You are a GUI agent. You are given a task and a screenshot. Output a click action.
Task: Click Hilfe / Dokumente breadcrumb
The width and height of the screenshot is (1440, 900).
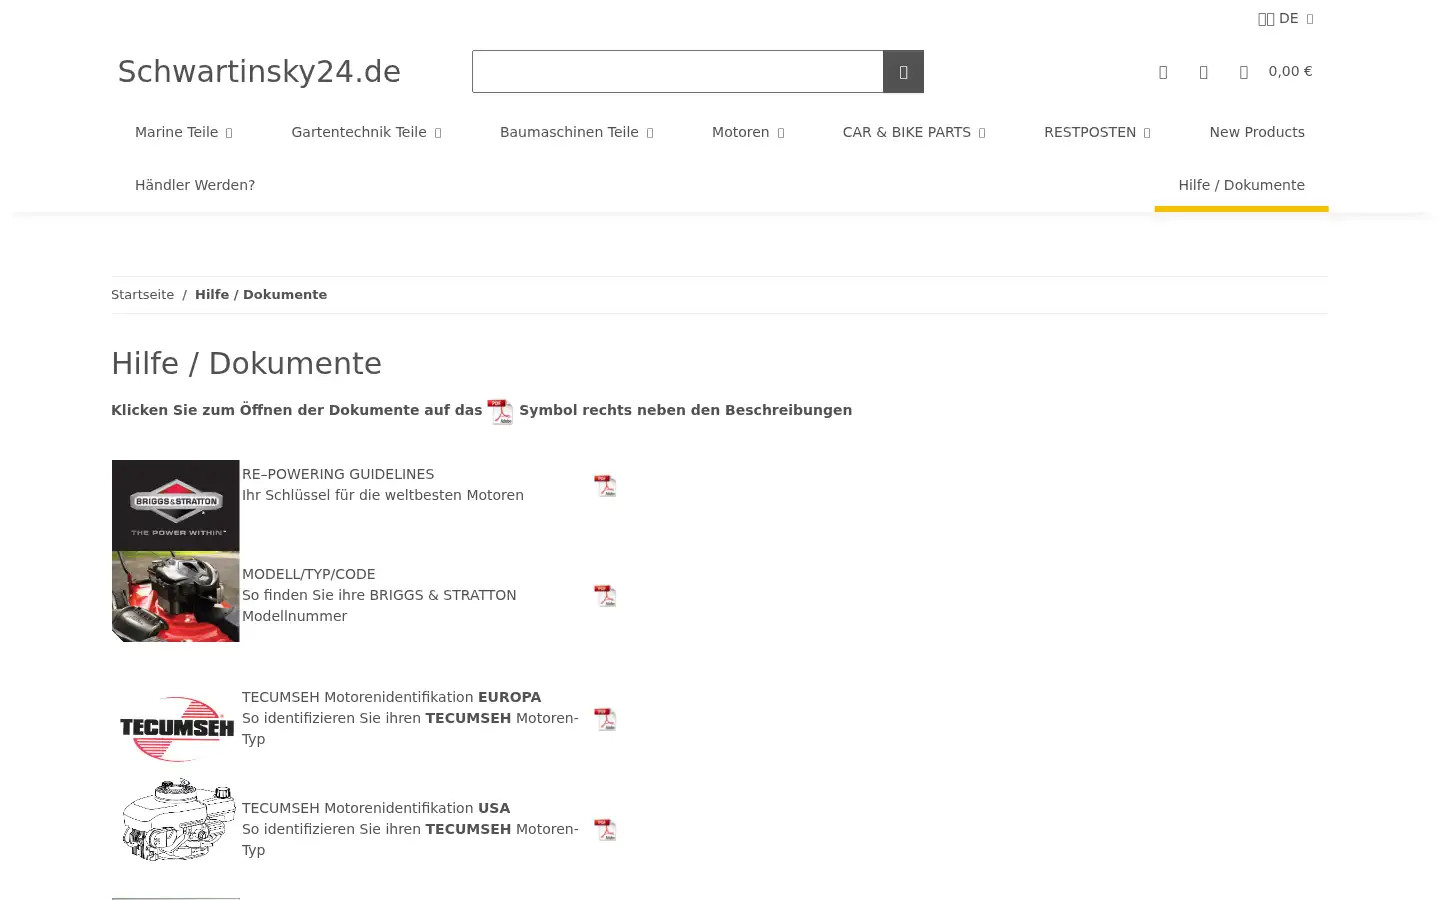pos(261,295)
